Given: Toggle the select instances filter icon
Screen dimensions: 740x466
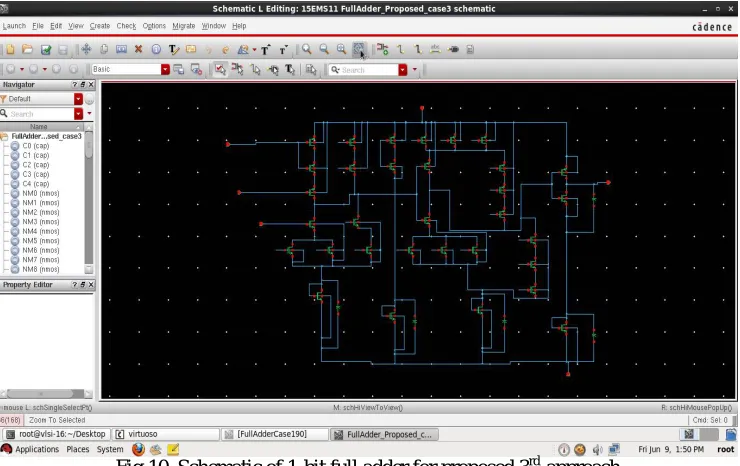Looking at the screenshot, I should [x=237, y=69].
